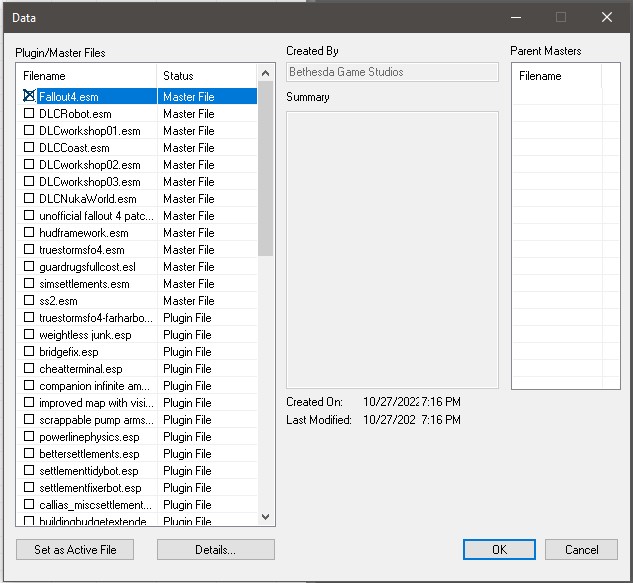Enable the truestormsfo4.esm checkbox
633x583 pixels.
coord(29,249)
